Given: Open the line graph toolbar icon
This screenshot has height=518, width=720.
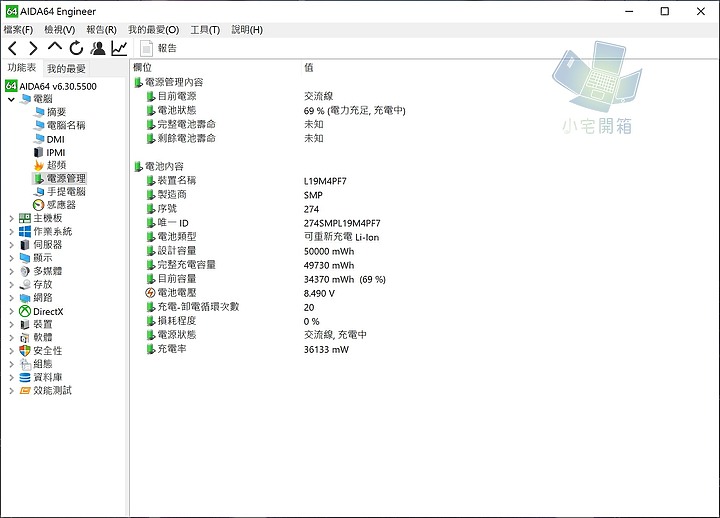Looking at the screenshot, I should (119, 48).
